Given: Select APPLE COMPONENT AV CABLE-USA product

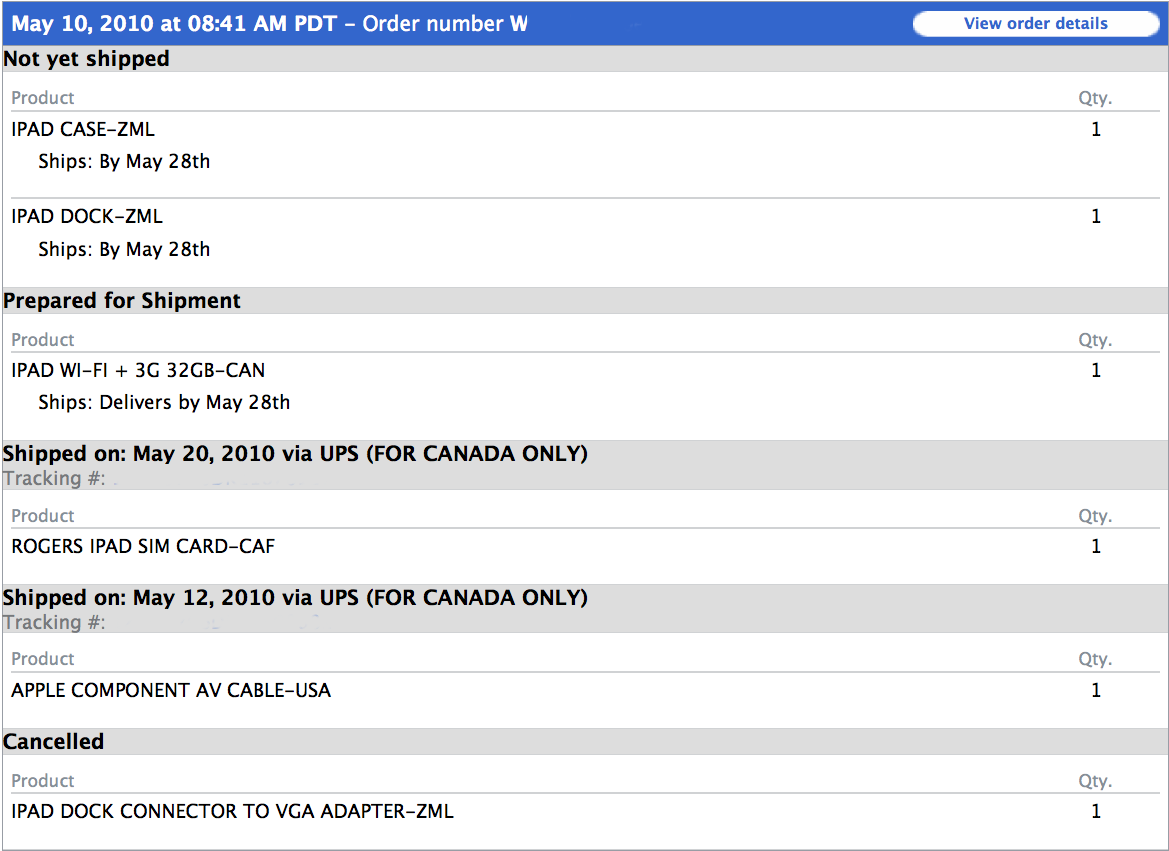Looking at the screenshot, I should pos(171,690).
